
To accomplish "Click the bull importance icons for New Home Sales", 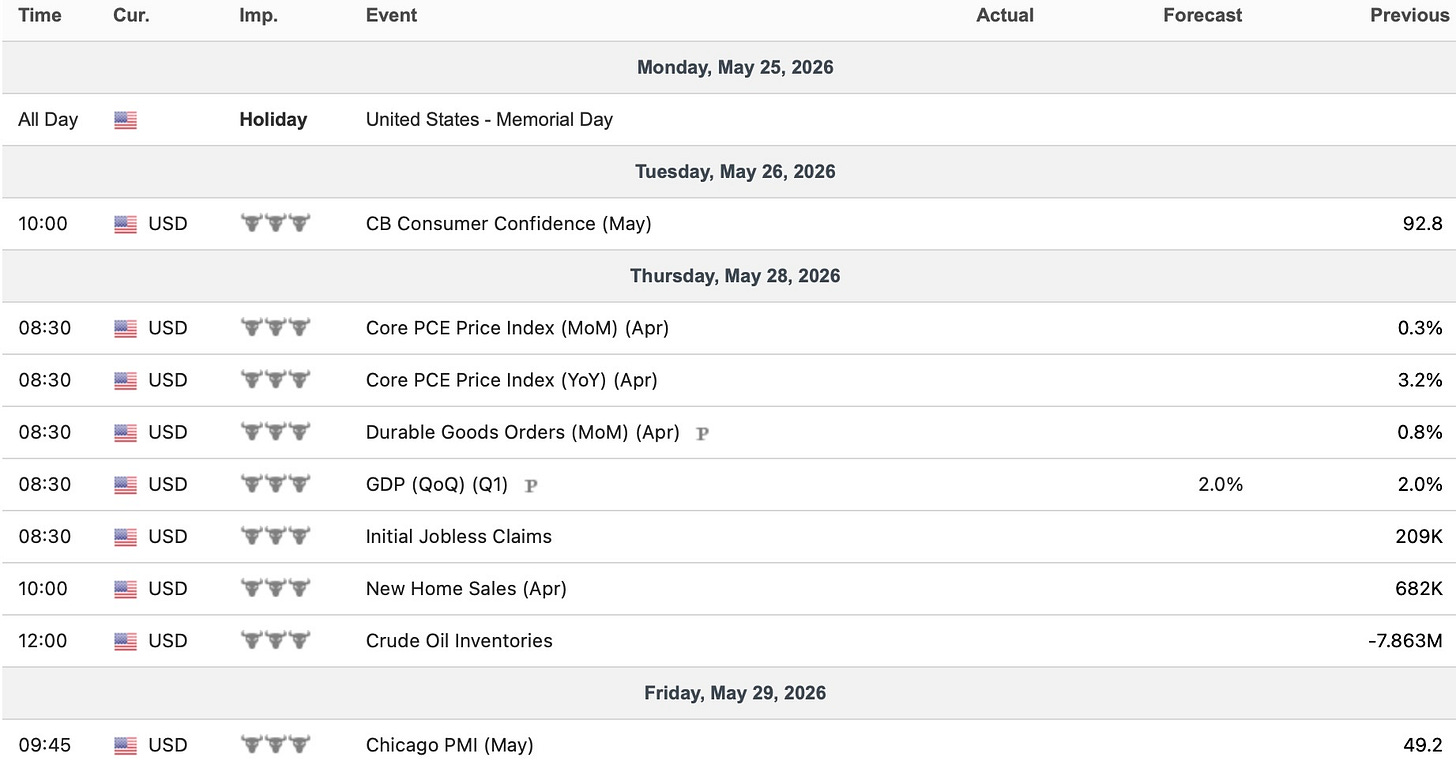I will click(276, 589).
